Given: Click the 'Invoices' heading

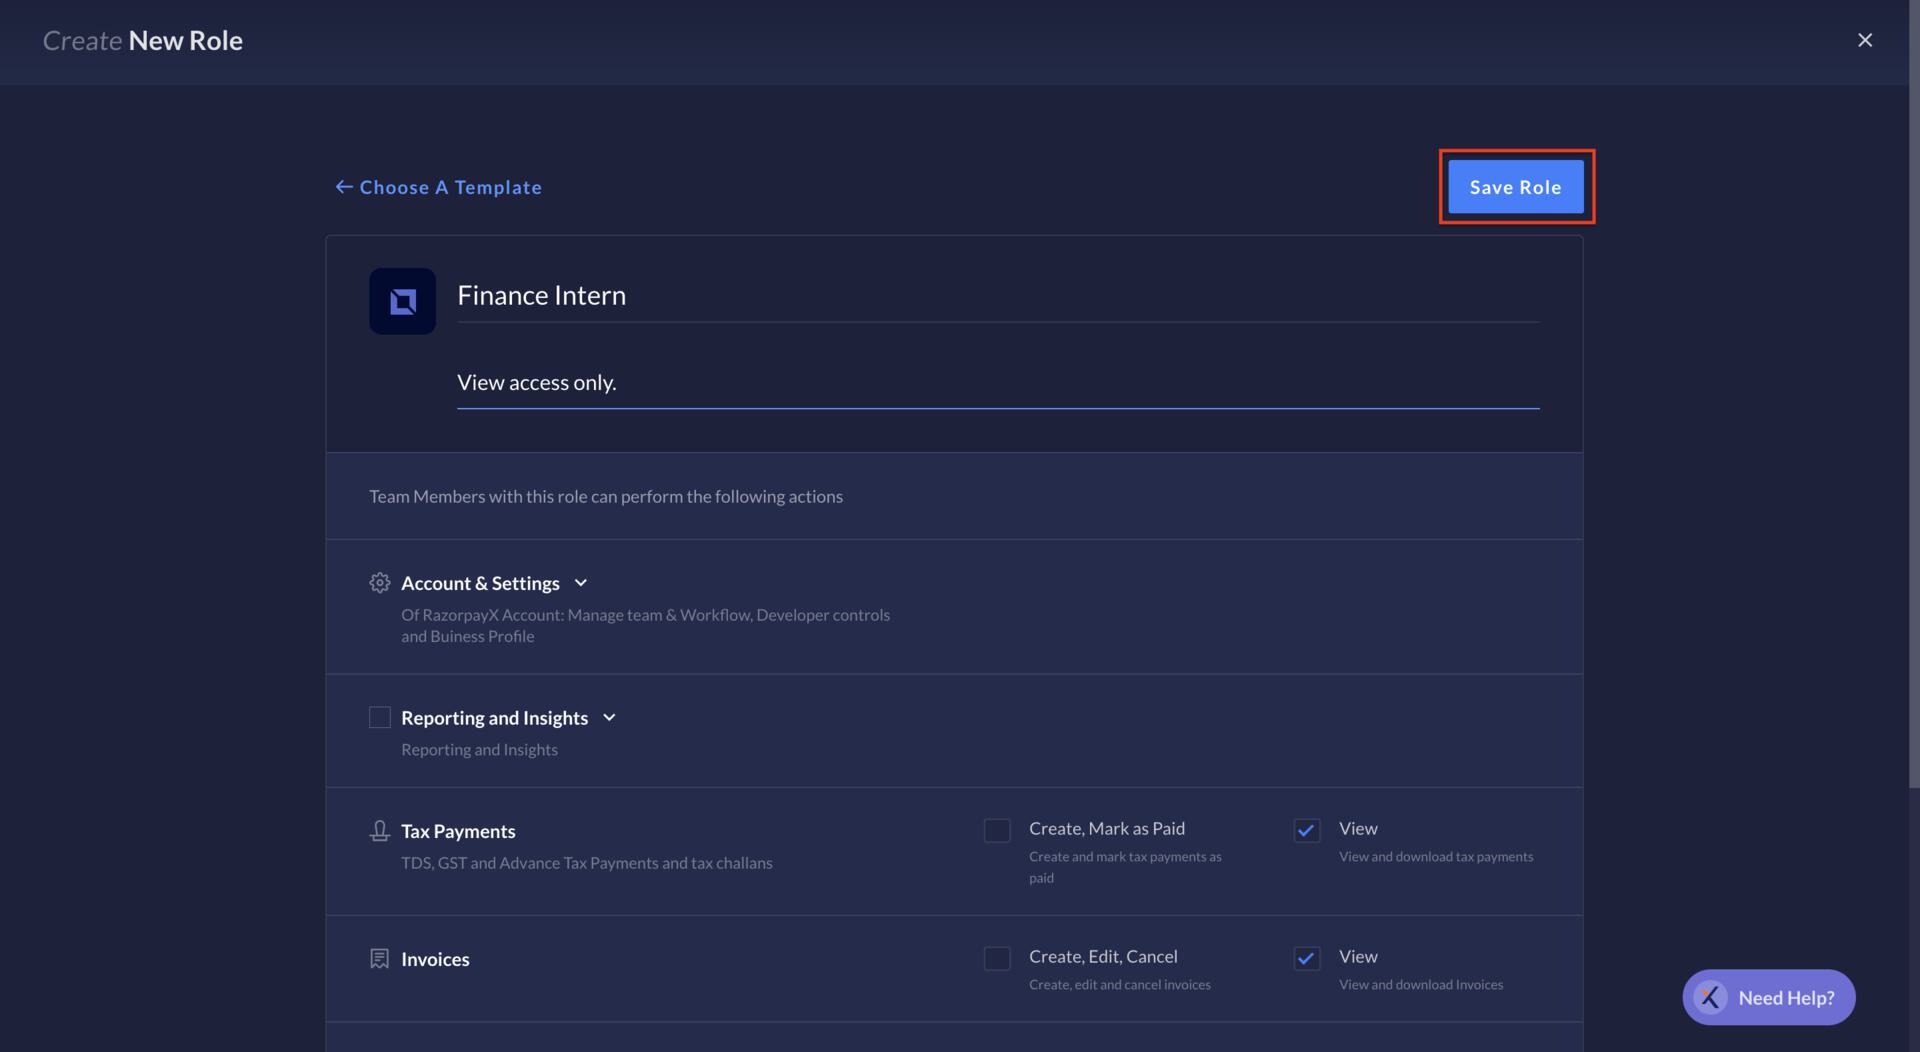Looking at the screenshot, I should click(435, 959).
